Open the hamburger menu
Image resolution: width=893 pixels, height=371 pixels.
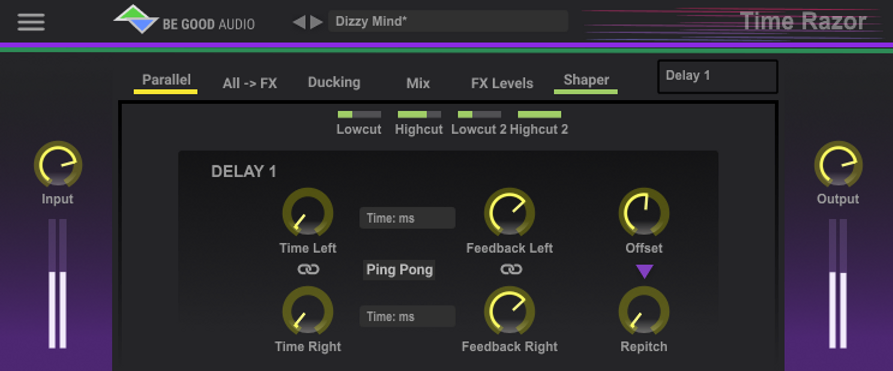(x=31, y=22)
